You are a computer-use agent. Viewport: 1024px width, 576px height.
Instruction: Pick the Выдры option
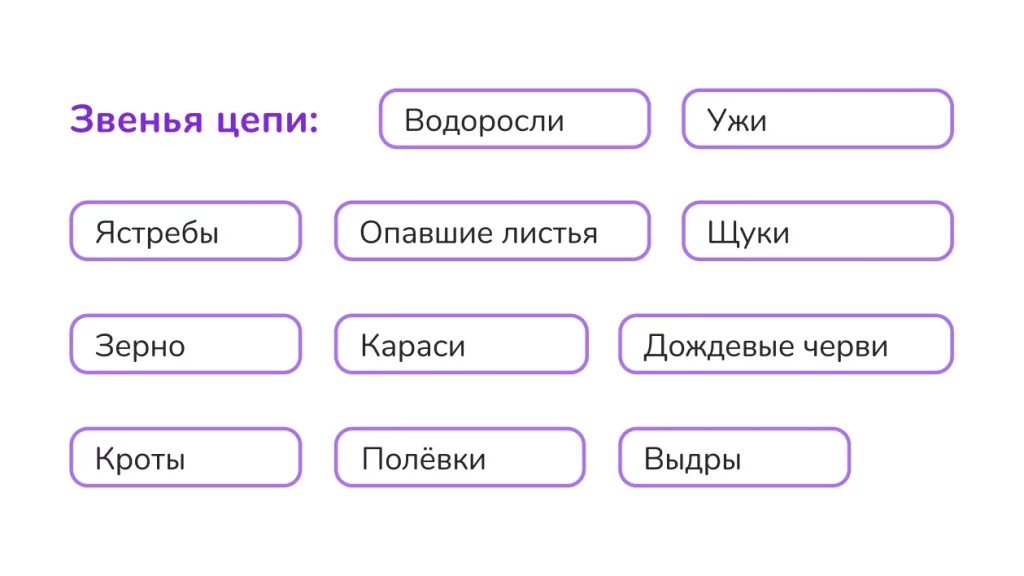point(734,458)
